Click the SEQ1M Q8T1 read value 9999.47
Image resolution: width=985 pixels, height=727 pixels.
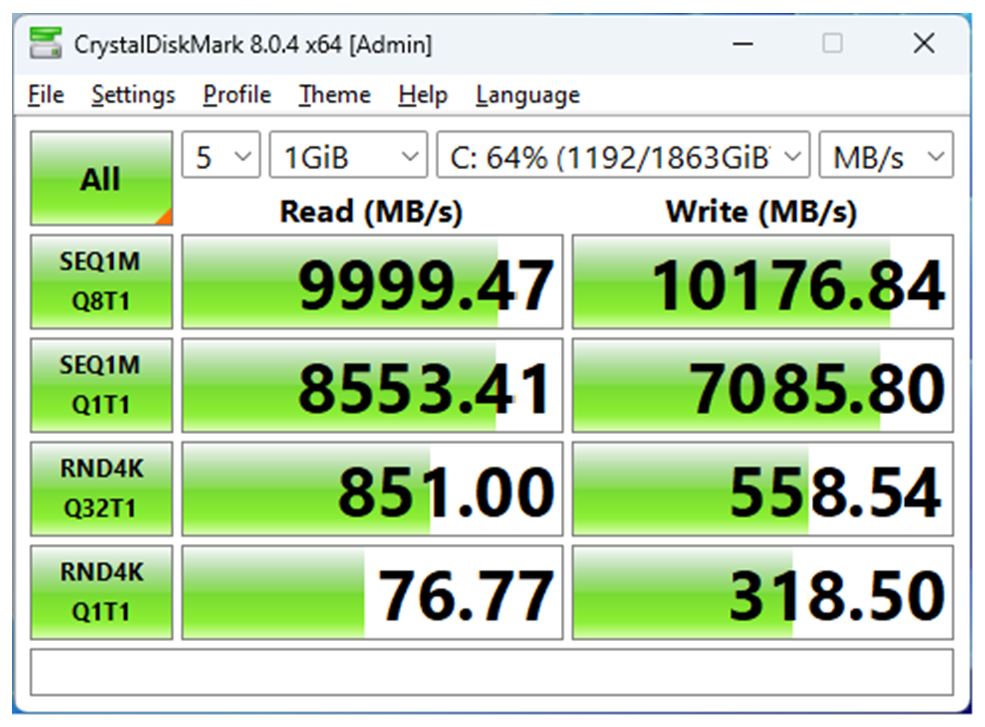373,282
